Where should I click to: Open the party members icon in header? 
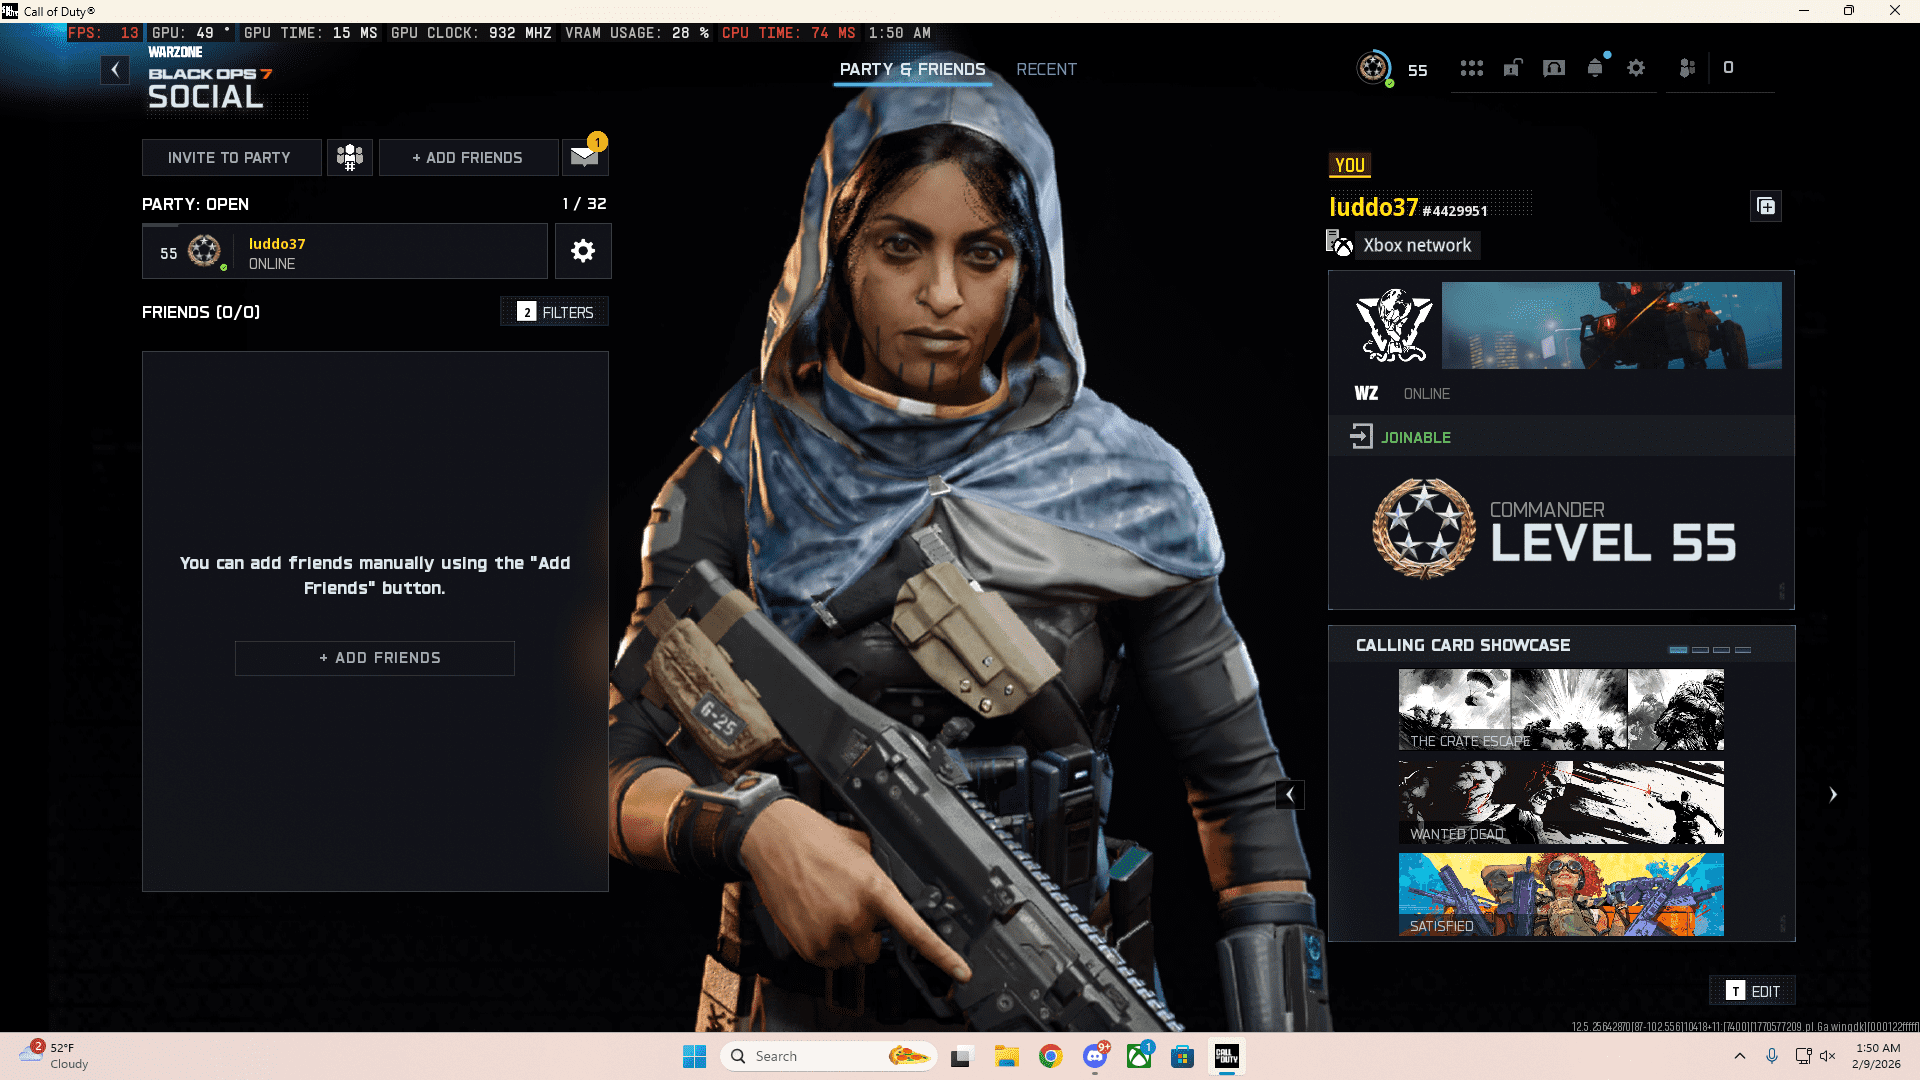1688,68
